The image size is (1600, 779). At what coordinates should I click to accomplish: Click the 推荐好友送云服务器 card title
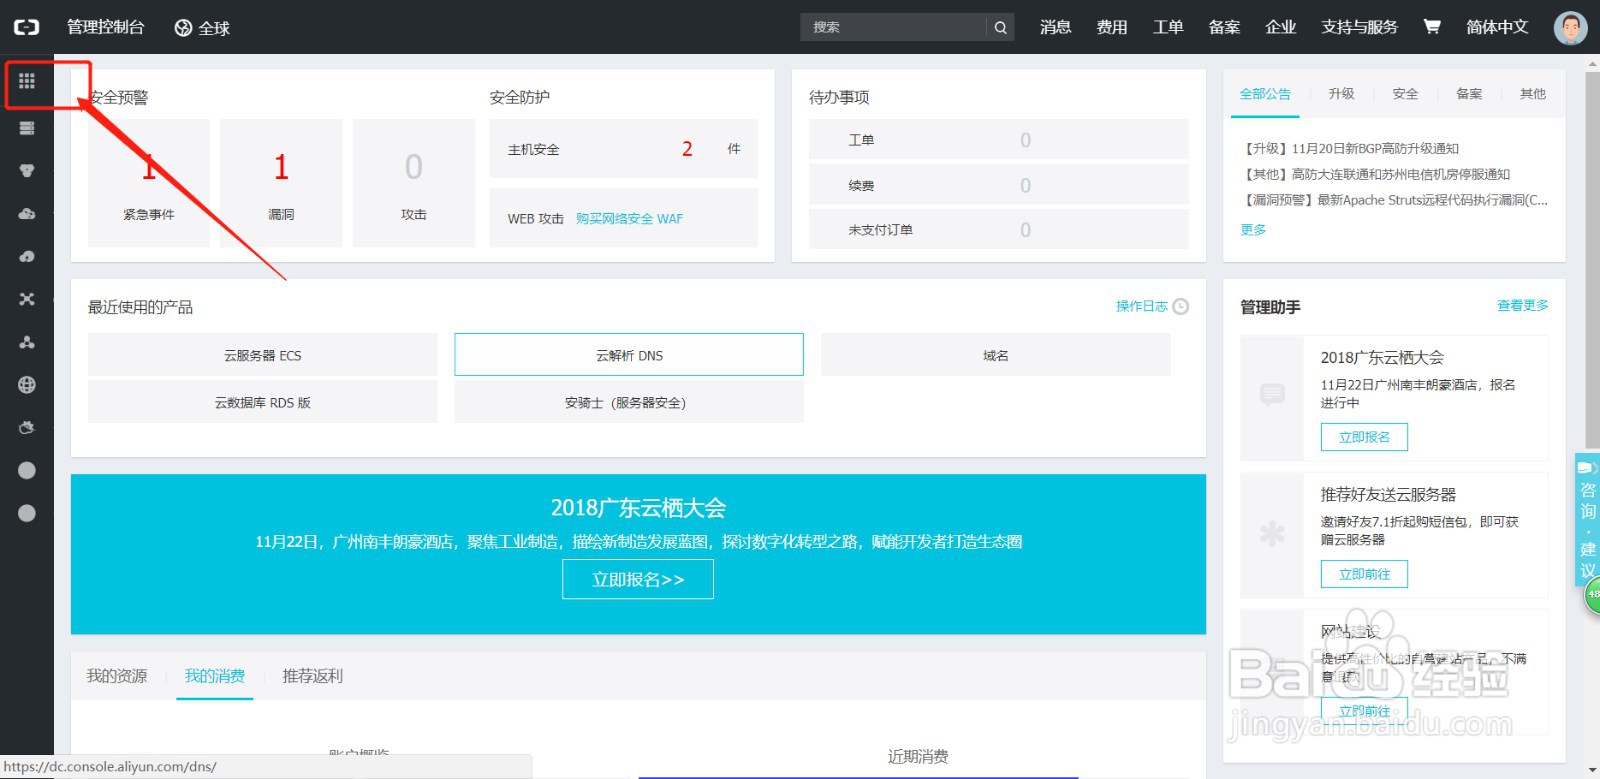[1388, 495]
